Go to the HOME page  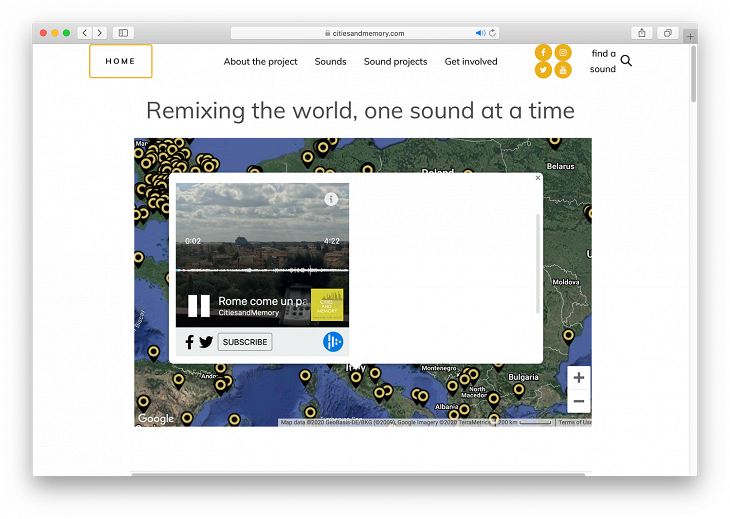pyautogui.click(x=120, y=61)
